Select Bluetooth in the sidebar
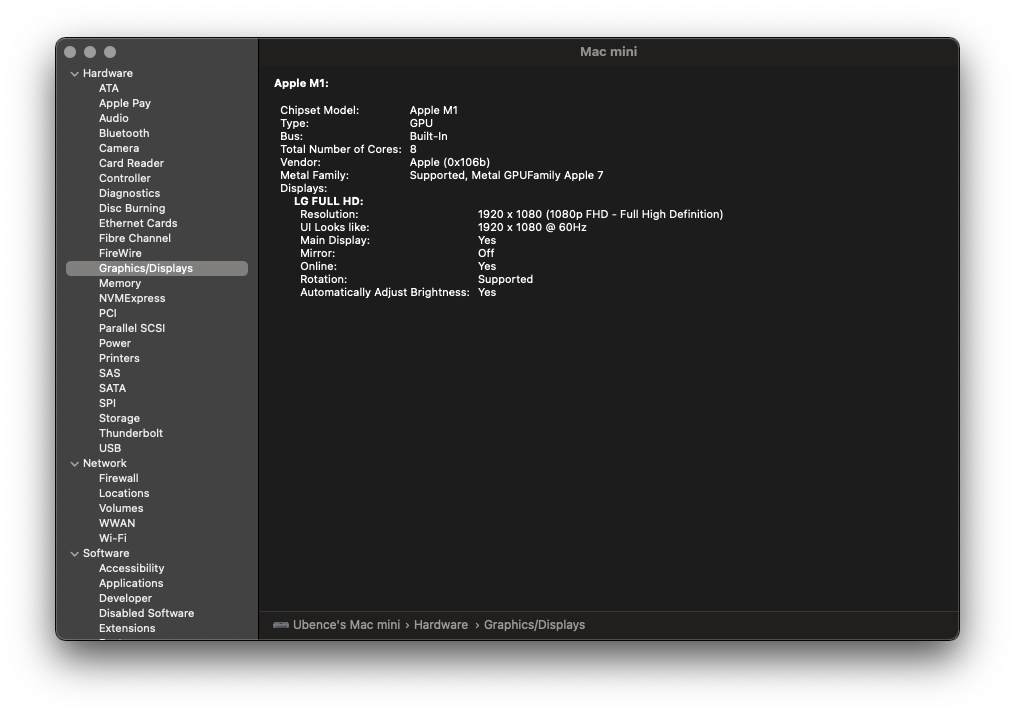This screenshot has width=1015, height=714. (x=124, y=133)
